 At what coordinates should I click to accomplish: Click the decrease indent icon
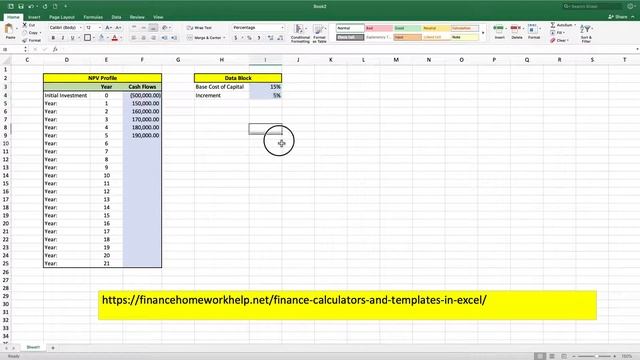pyautogui.click(x=164, y=38)
